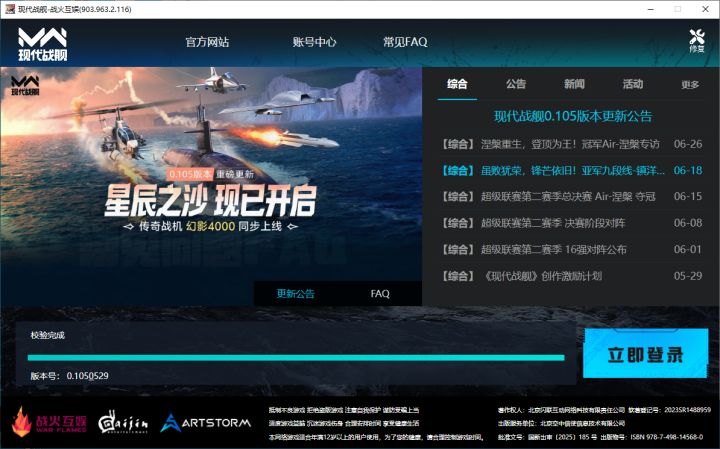Open news 超级联赛第二赛季 16强对阵公布

(x=571, y=249)
